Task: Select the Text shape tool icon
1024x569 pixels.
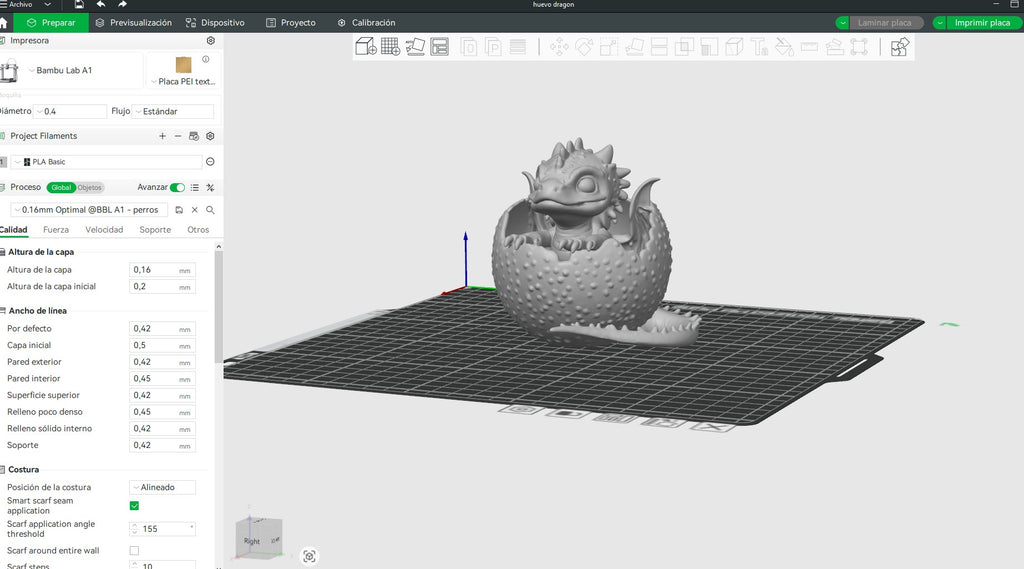Action: [759, 47]
